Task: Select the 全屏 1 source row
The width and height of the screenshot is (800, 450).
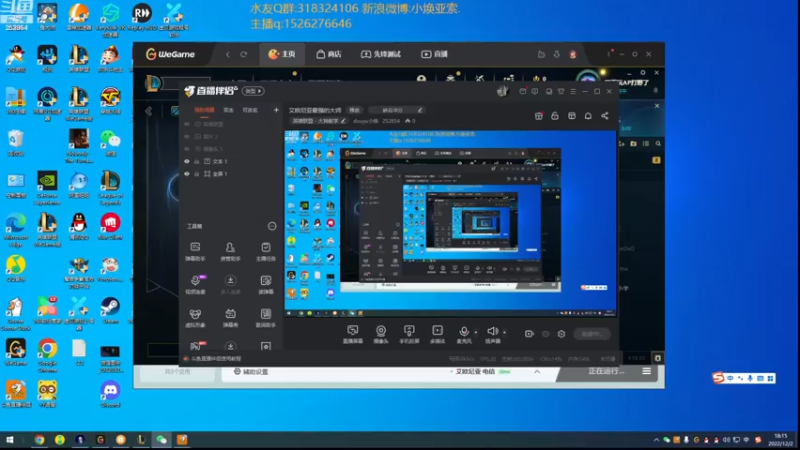Action: pyautogui.click(x=231, y=174)
